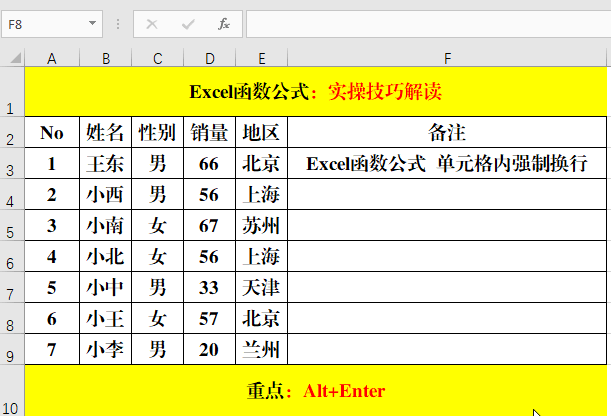Select the cell containing 苏州
Image resolution: width=611 pixels, height=416 pixels.
pyautogui.click(x=261, y=226)
